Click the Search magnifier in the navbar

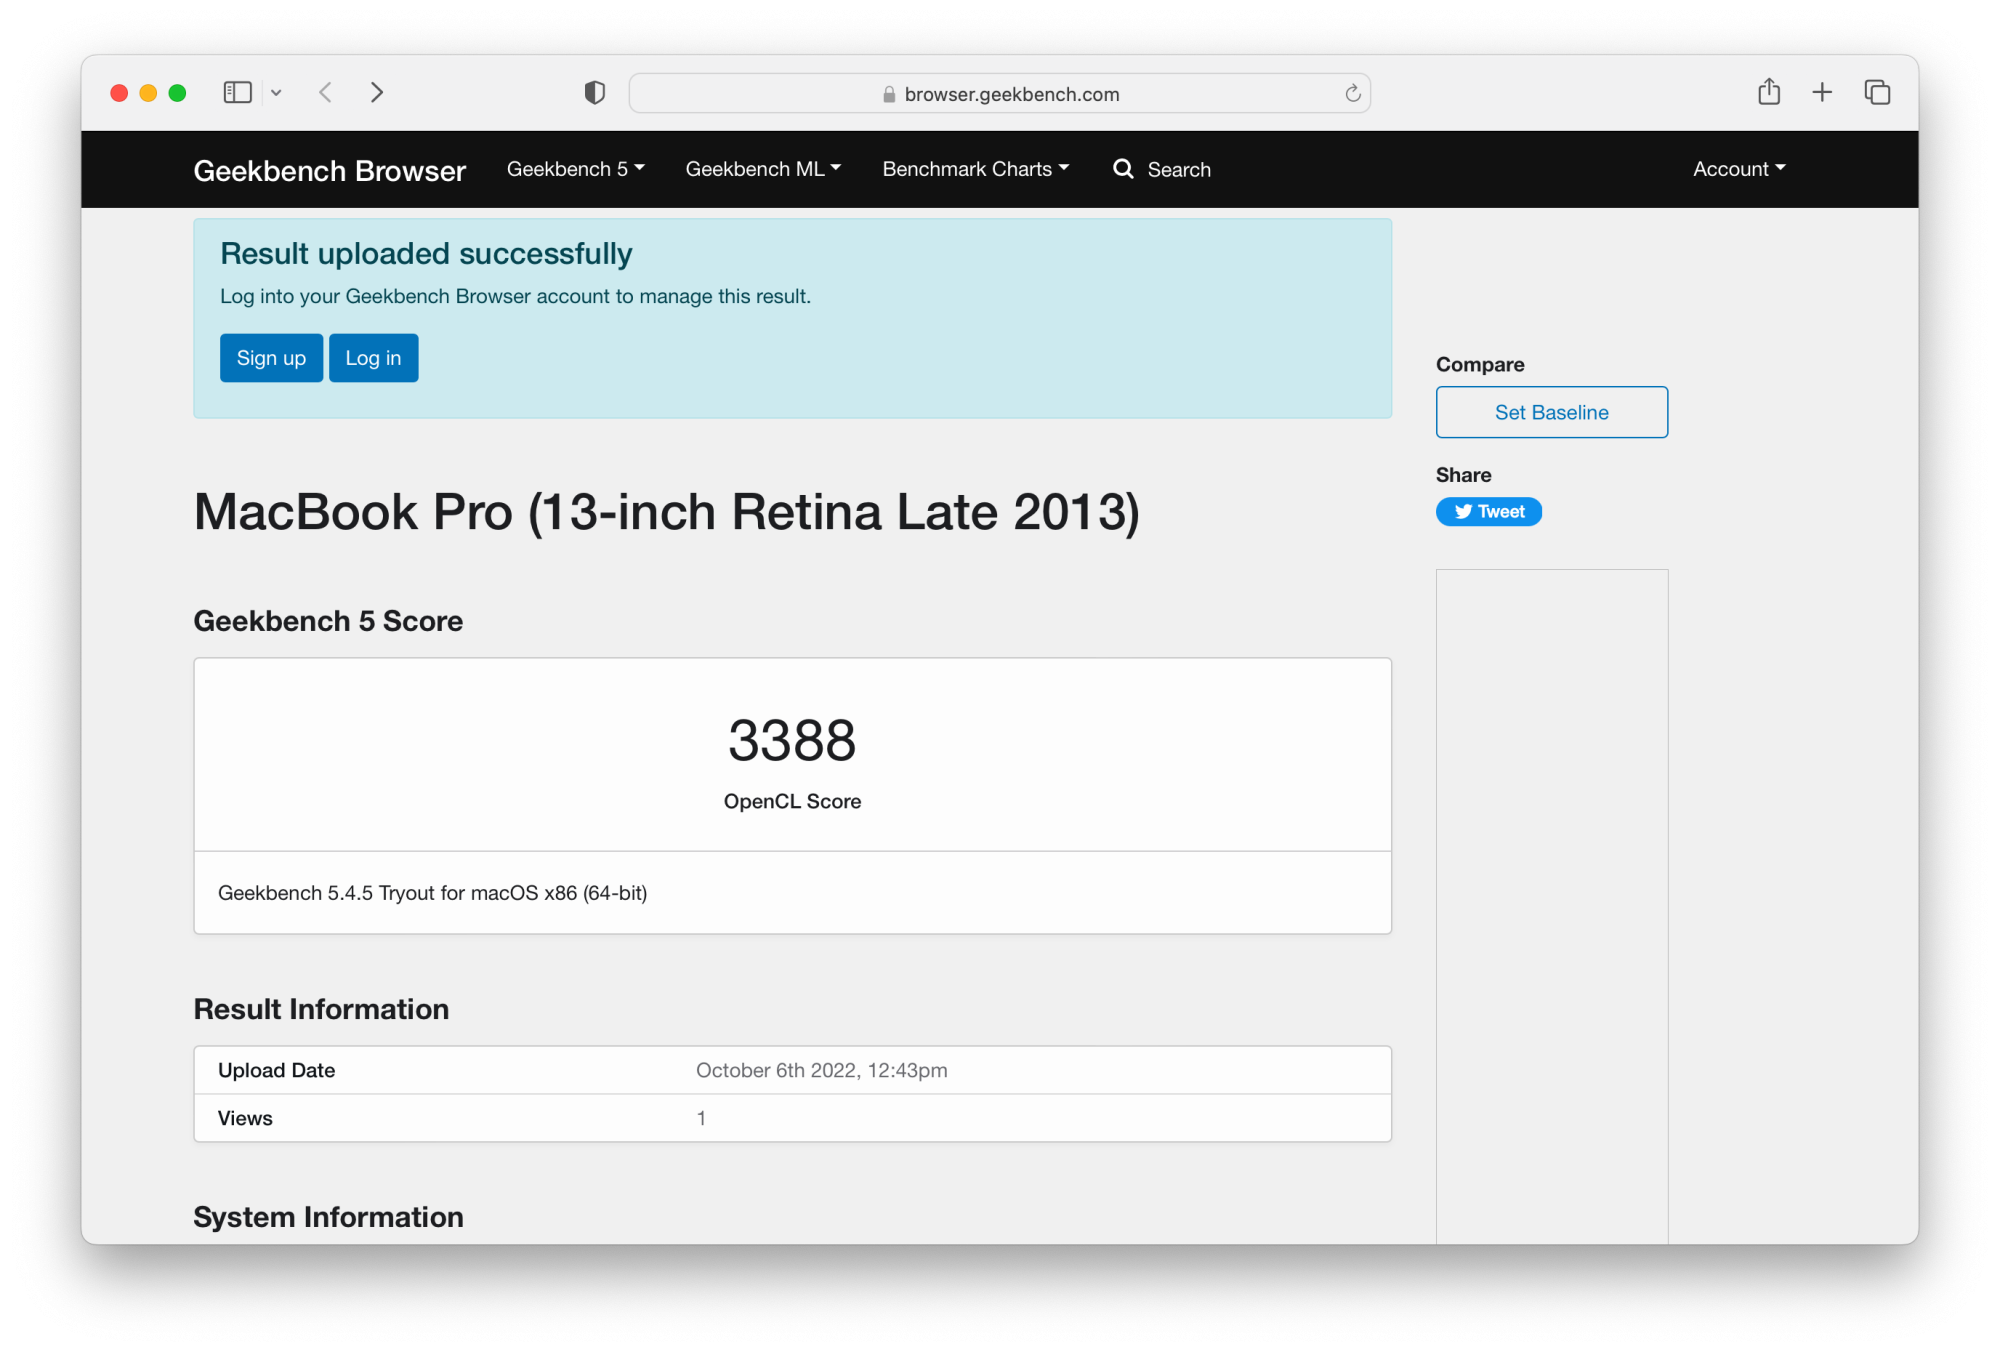tap(1124, 169)
